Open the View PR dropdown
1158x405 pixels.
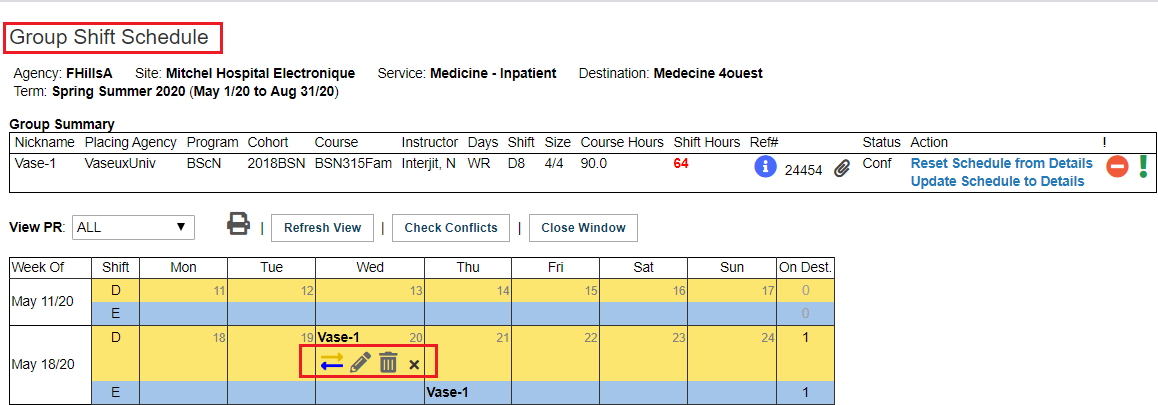pyautogui.click(x=133, y=228)
